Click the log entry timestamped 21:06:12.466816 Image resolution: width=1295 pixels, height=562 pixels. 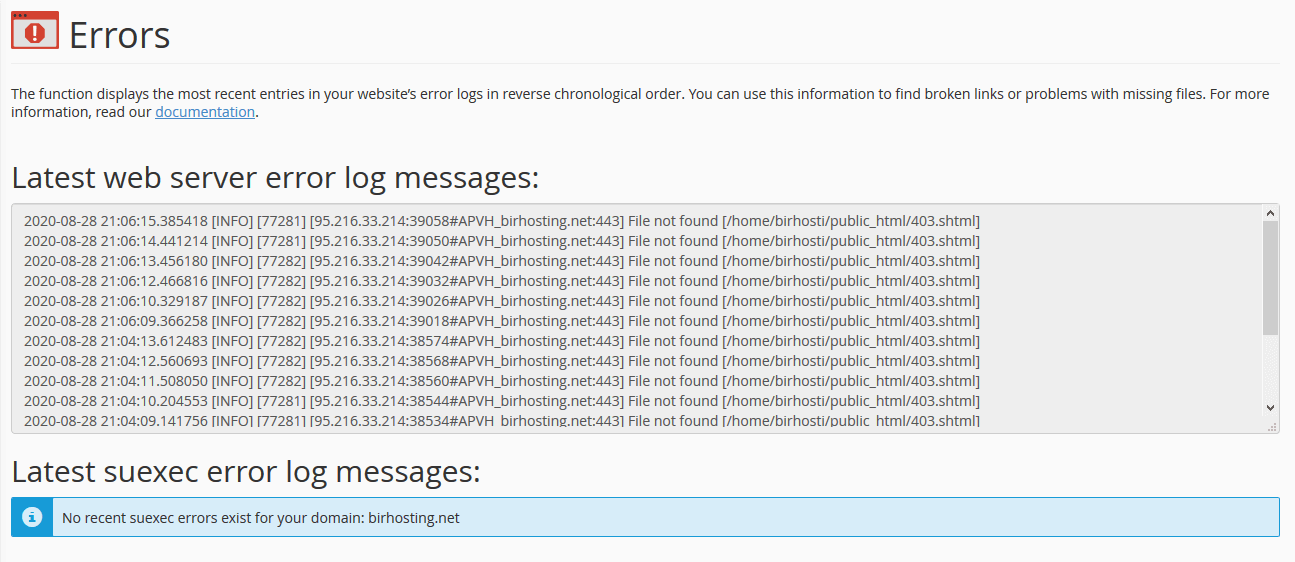point(501,281)
